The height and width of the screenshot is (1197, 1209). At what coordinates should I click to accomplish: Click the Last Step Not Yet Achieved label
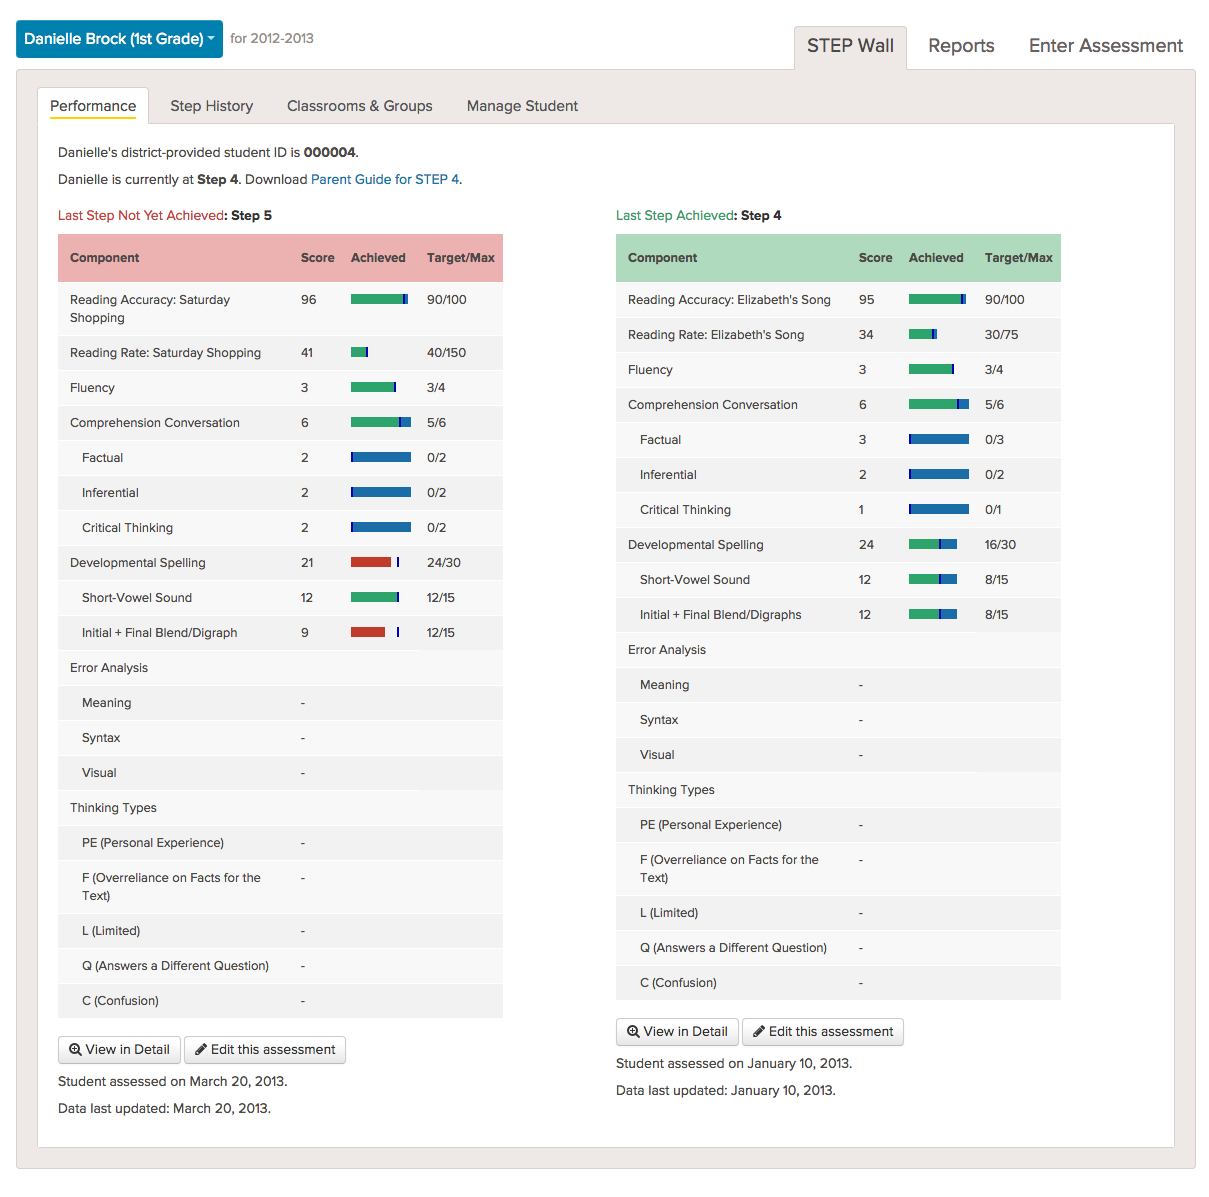[x=141, y=215]
